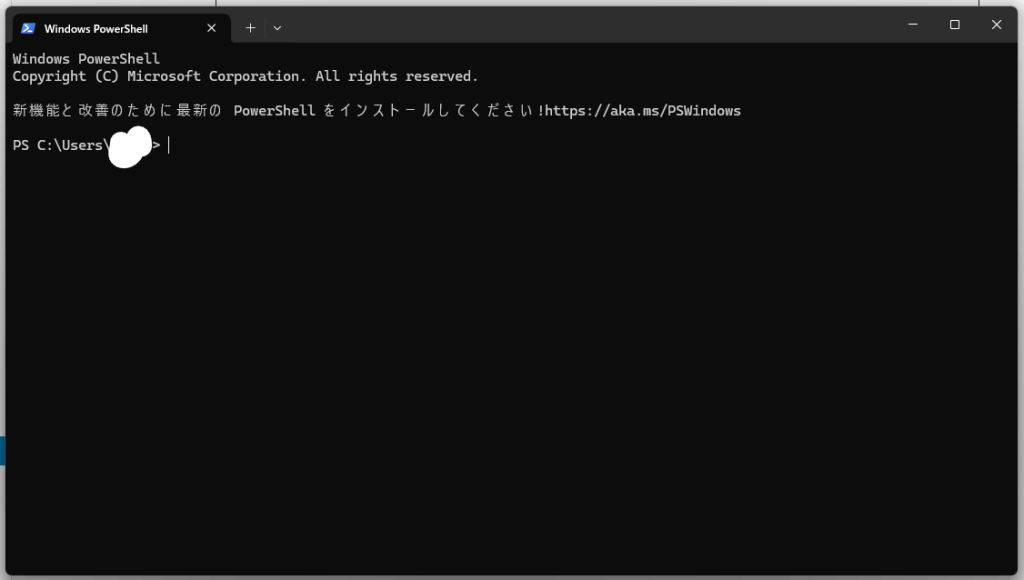Image resolution: width=1024 pixels, height=580 pixels.
Task: Click the word PowerShell within the Japanese message
Action: (274, 111)
